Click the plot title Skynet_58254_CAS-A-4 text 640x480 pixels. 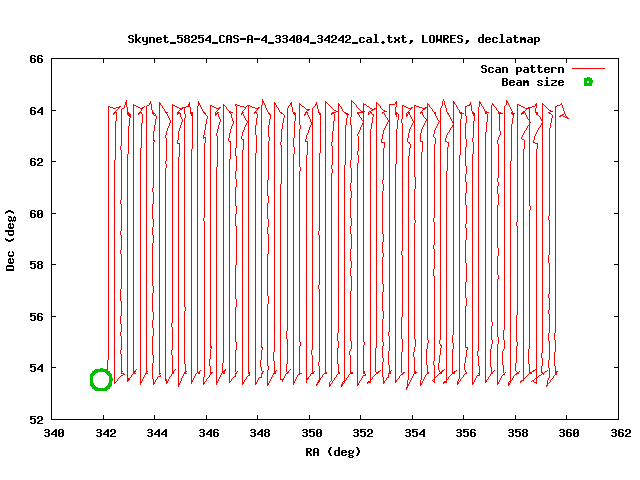click(x=334, y=39)
